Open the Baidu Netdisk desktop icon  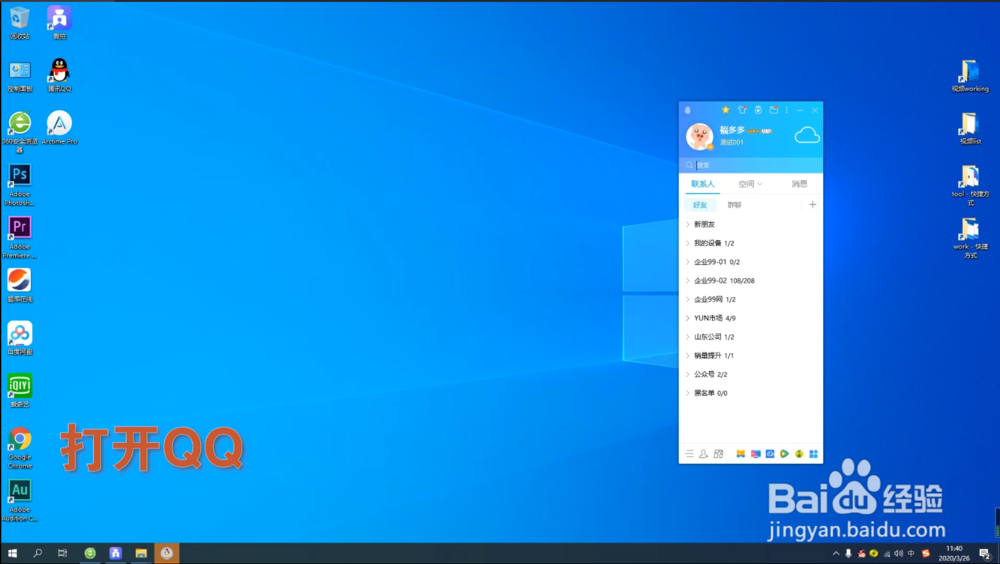tap(20, 338)
